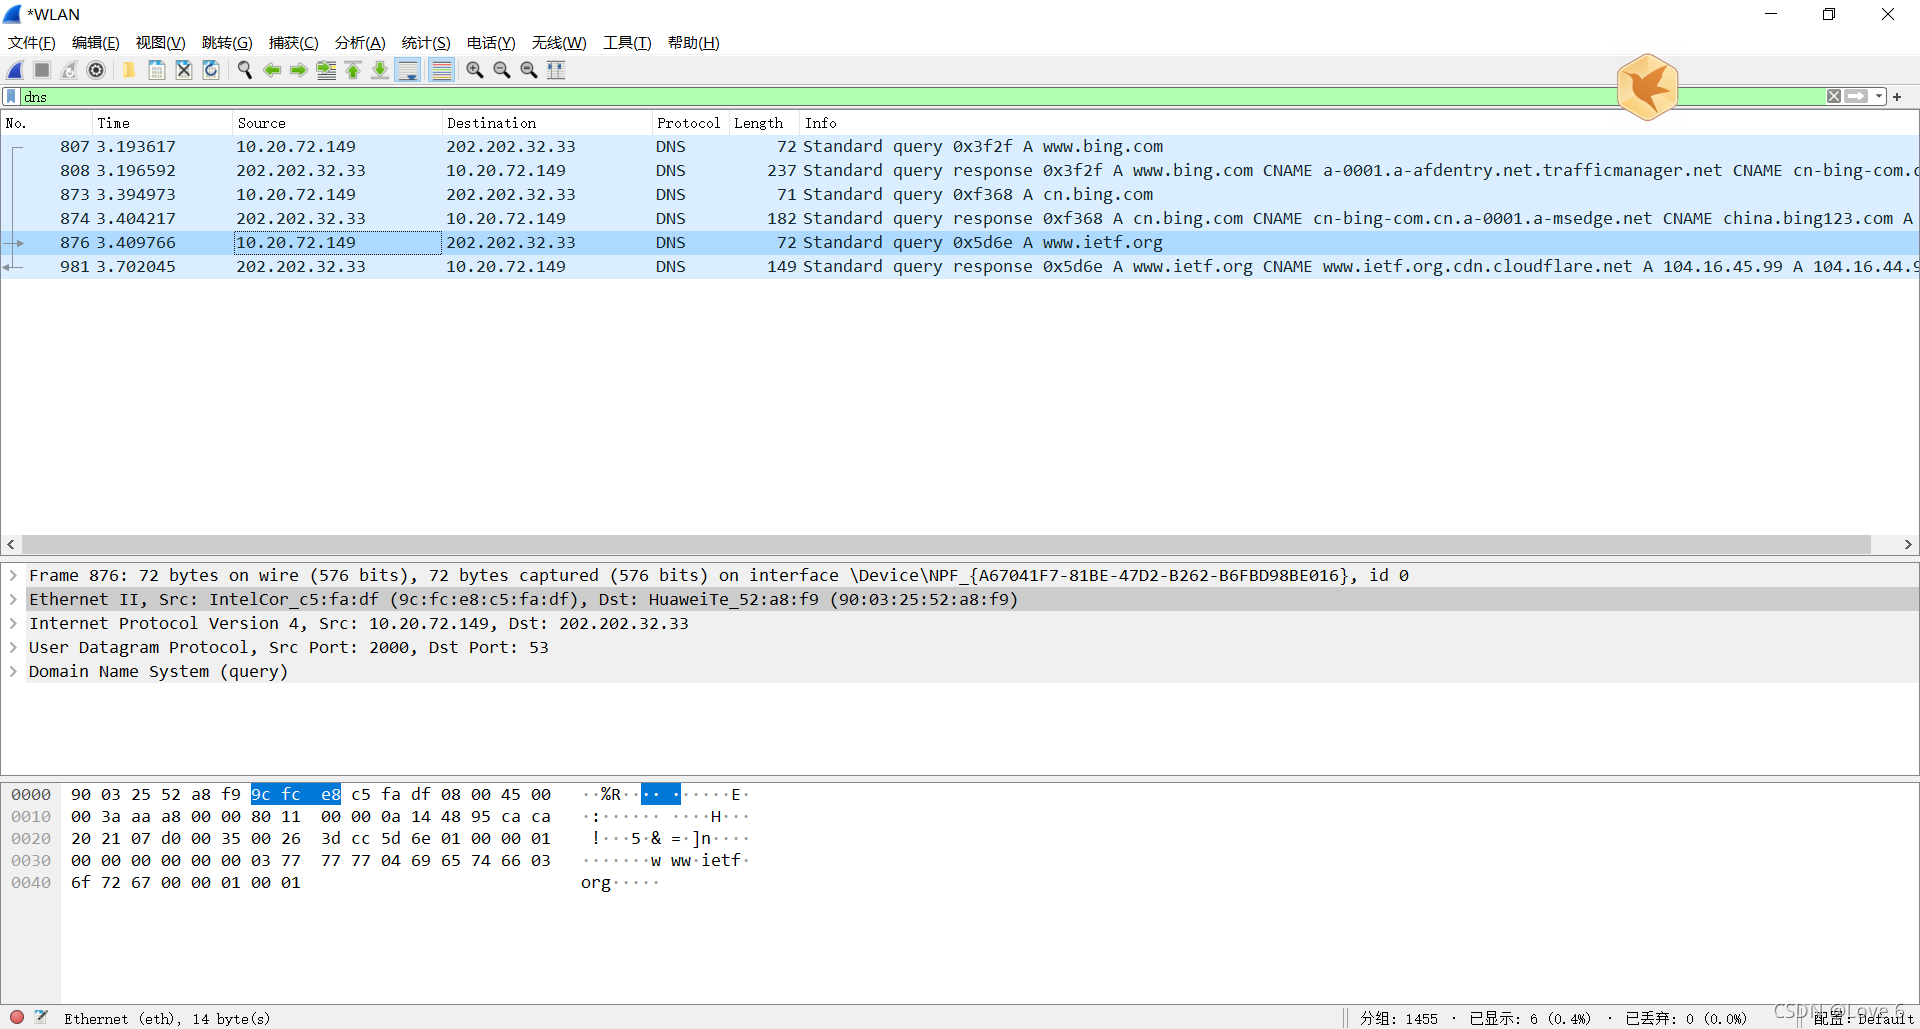Open the 跳转(G) menu
1920x1029 pixels.
coord(227,43)
